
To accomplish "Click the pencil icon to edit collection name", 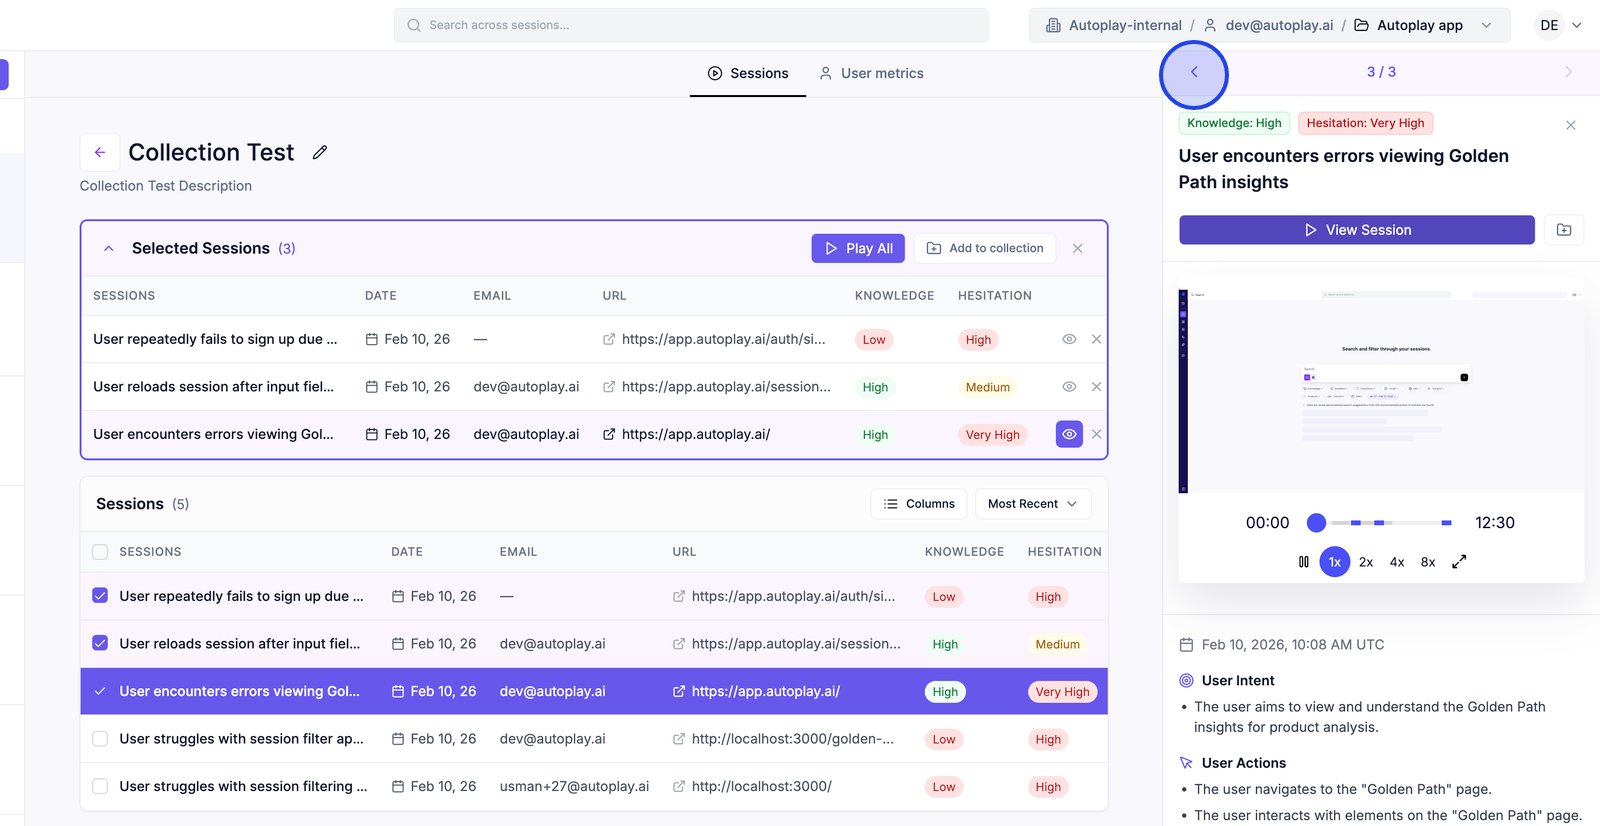I will coord(320,152).
